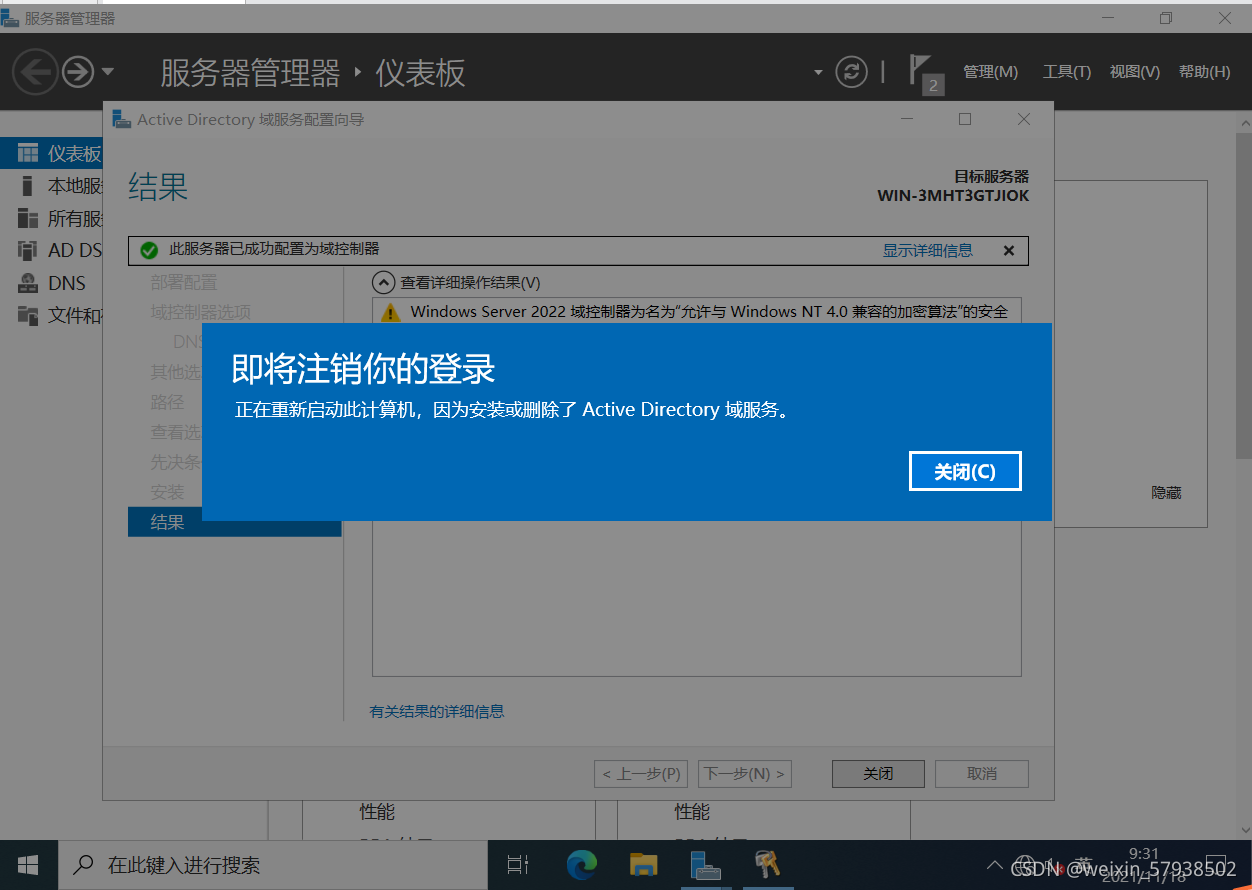Click the 关闭 button at the wizard bottom

click(878, 774)
